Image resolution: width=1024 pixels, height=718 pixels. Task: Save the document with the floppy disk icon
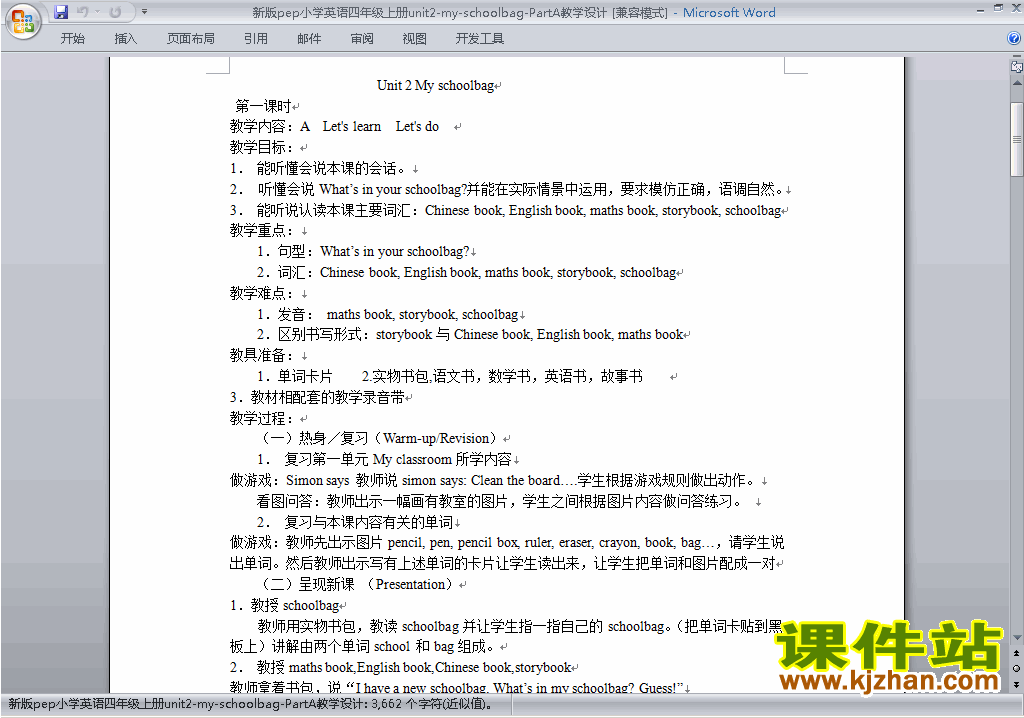[61, 12]
